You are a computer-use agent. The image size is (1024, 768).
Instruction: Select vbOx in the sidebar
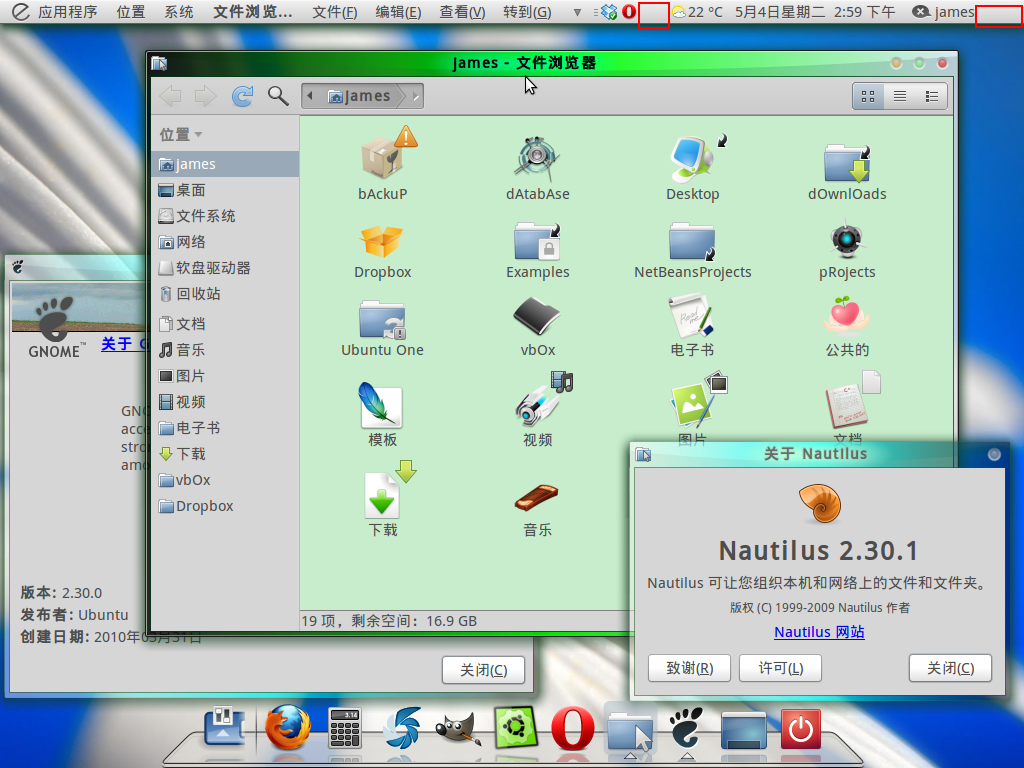pyautogui.click(x=225, y=480)
